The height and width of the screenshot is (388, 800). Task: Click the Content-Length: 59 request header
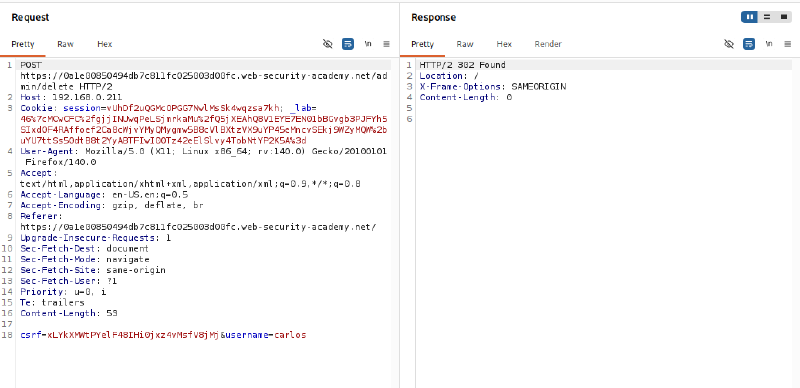pos(69,313)
